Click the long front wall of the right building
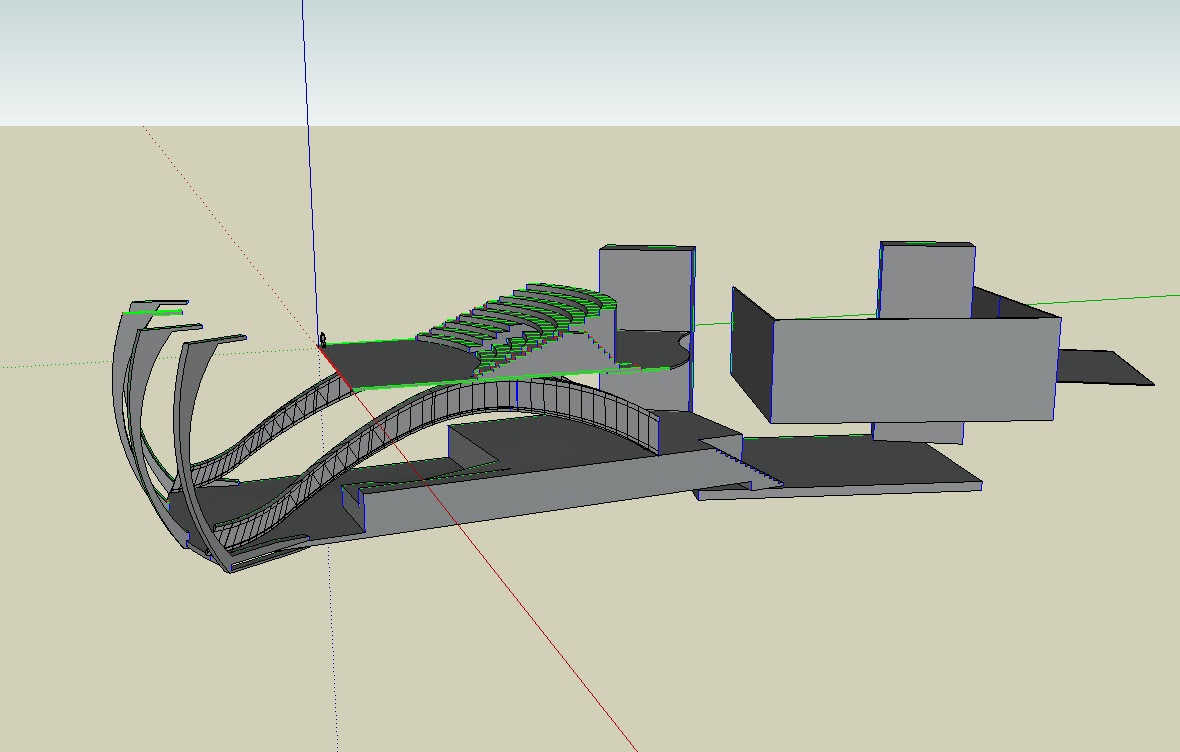The width and height of the screenshot is (1180, 752). click(x=914, y=369)
